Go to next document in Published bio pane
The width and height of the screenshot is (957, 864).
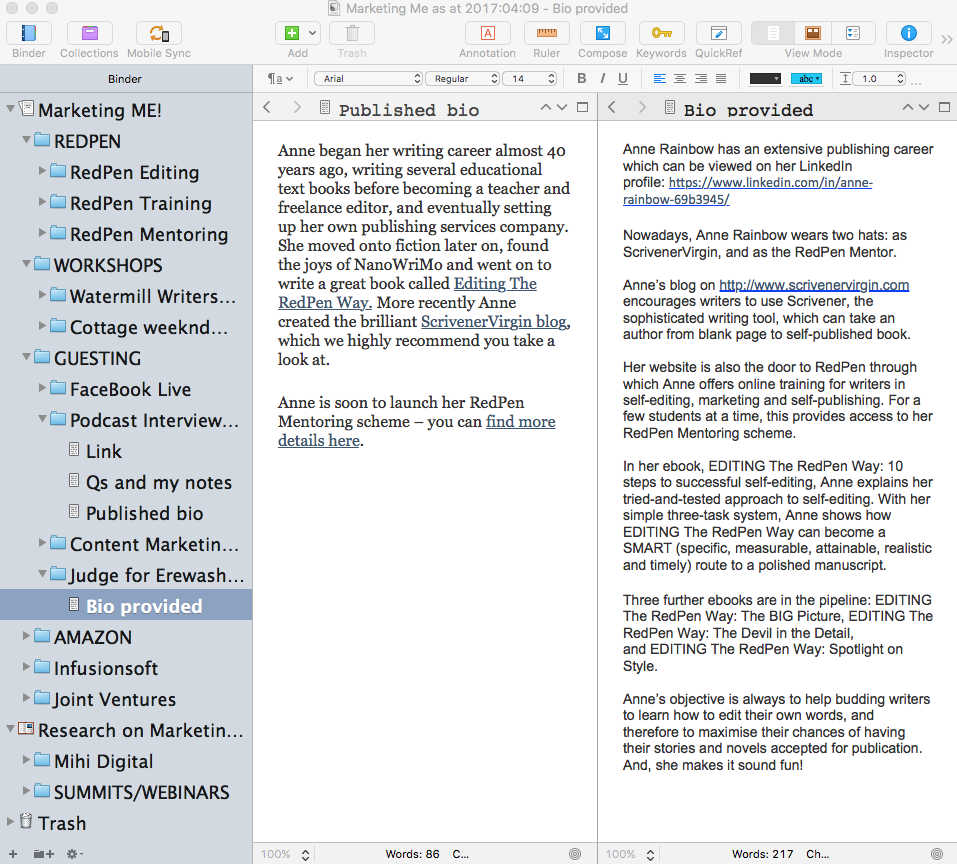point(562,107)
